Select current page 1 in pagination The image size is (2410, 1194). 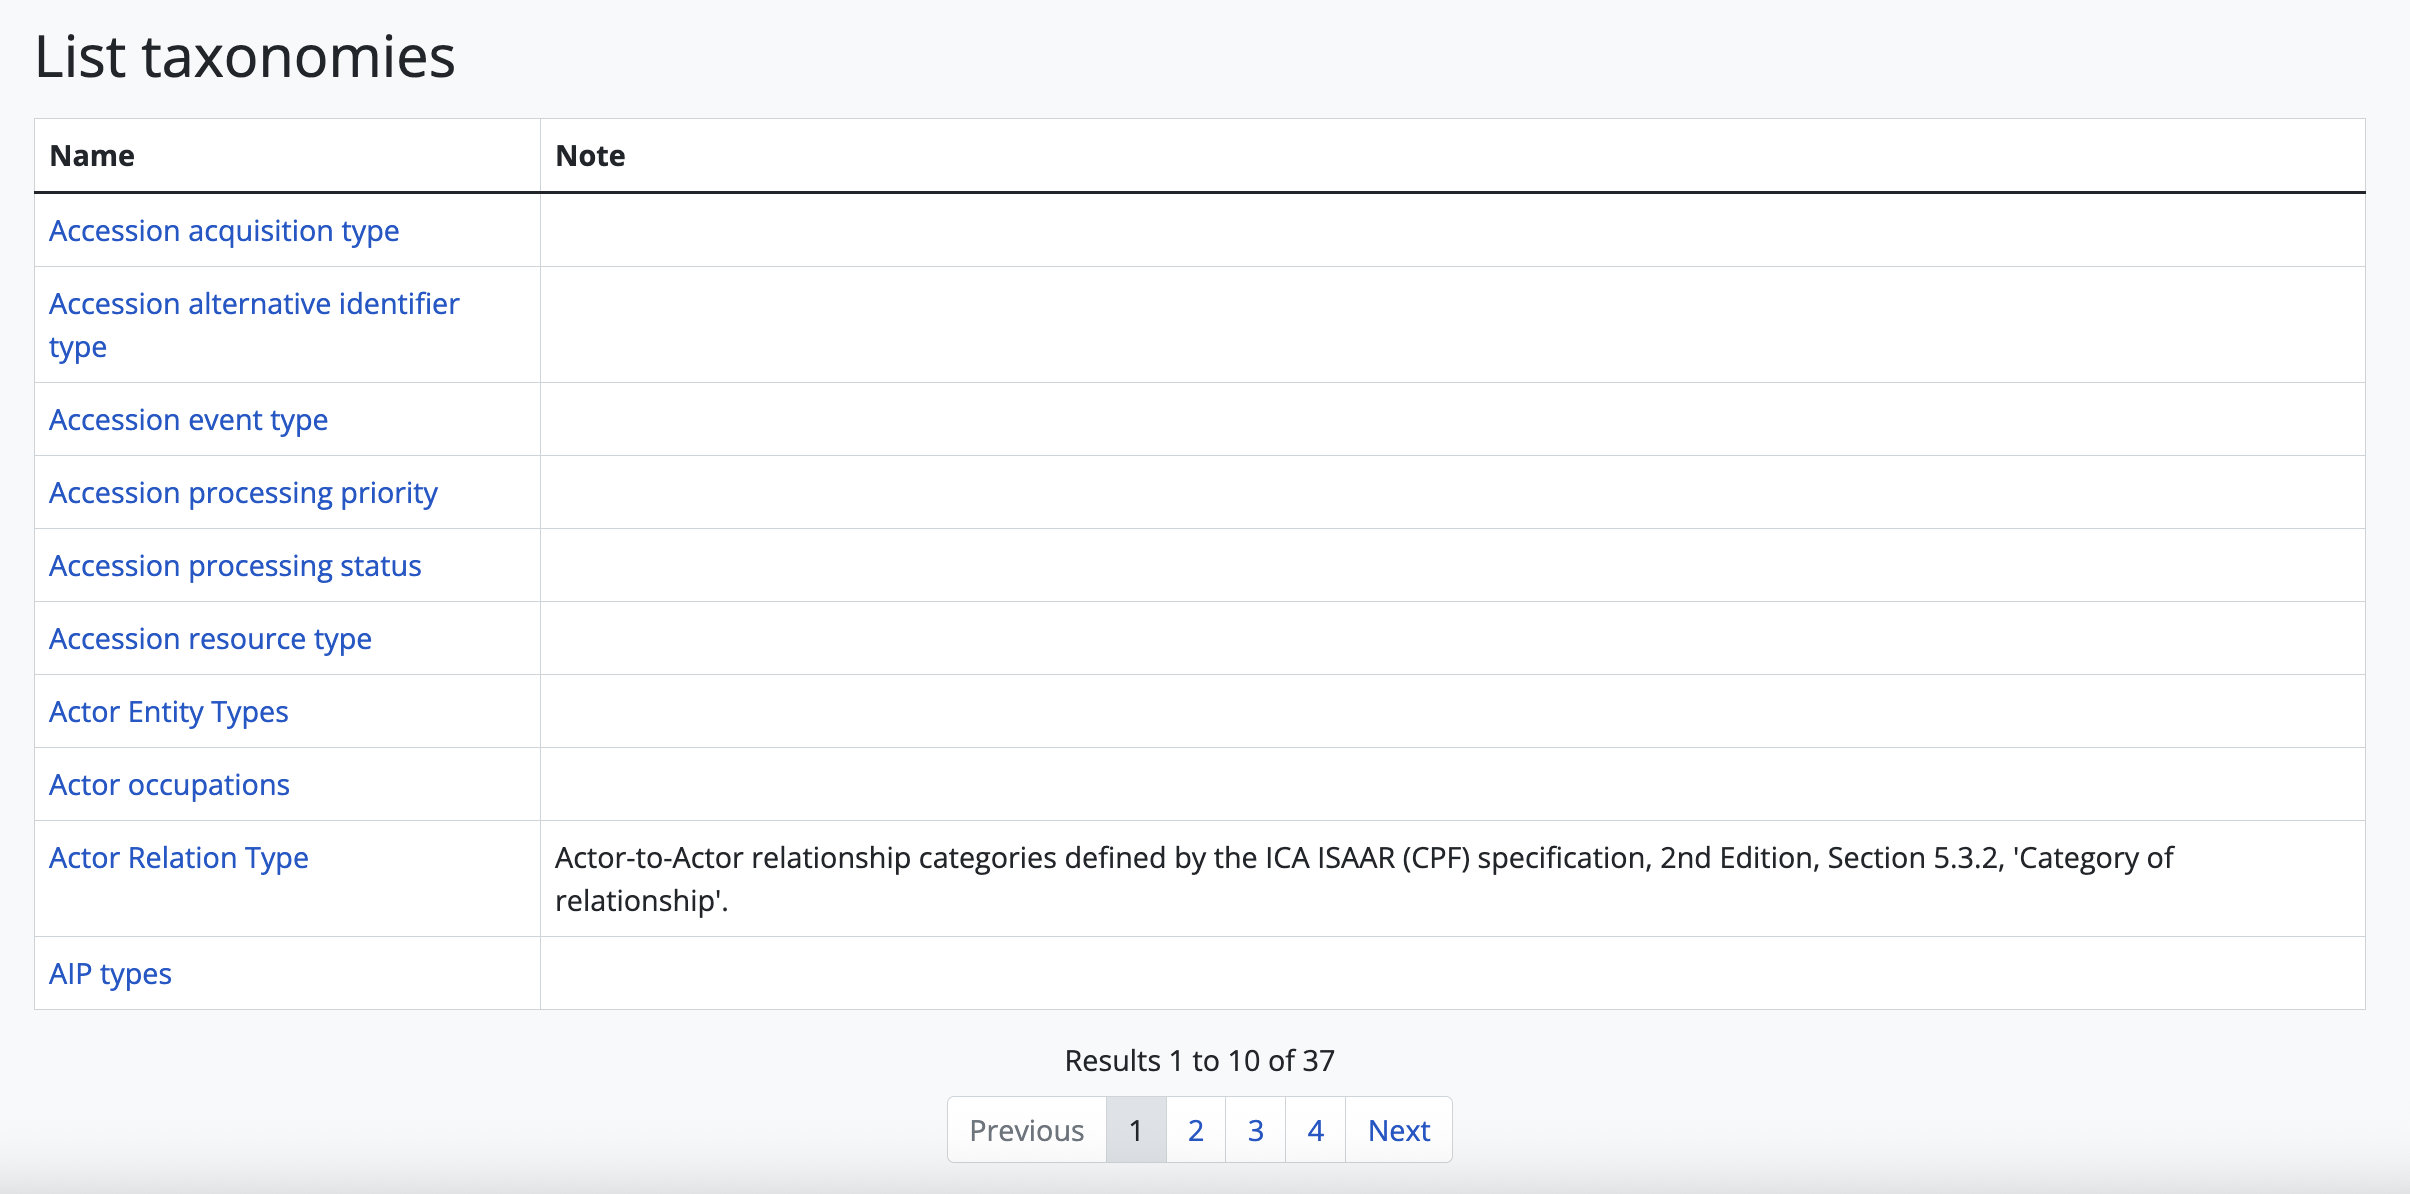[x=1136, y=1130]
